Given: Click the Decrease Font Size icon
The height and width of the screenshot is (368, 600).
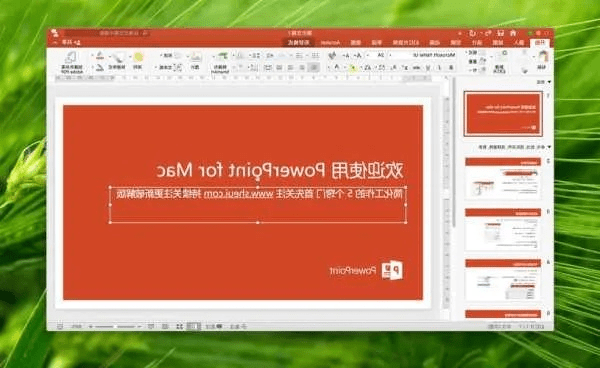Looking at the screenshot, I should [x=346, y=55].
